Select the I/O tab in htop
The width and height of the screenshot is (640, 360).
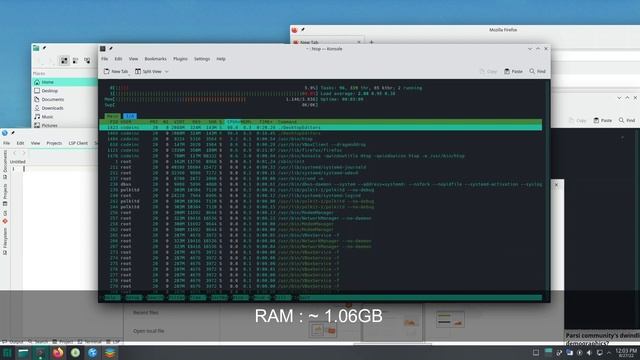point(130,116)
